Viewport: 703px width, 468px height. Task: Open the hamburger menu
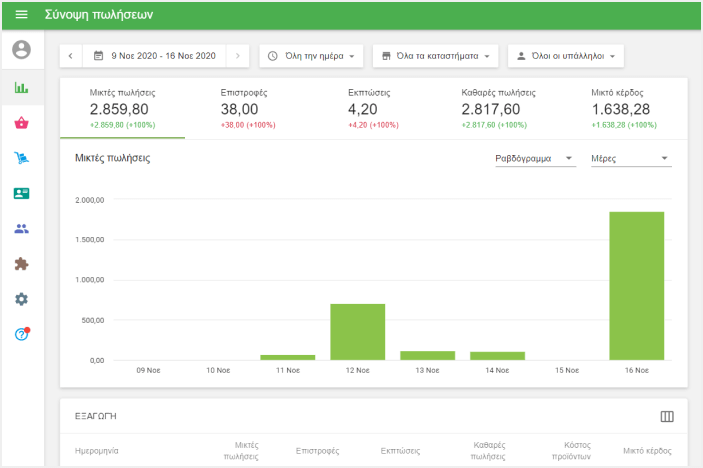(21, 15)
